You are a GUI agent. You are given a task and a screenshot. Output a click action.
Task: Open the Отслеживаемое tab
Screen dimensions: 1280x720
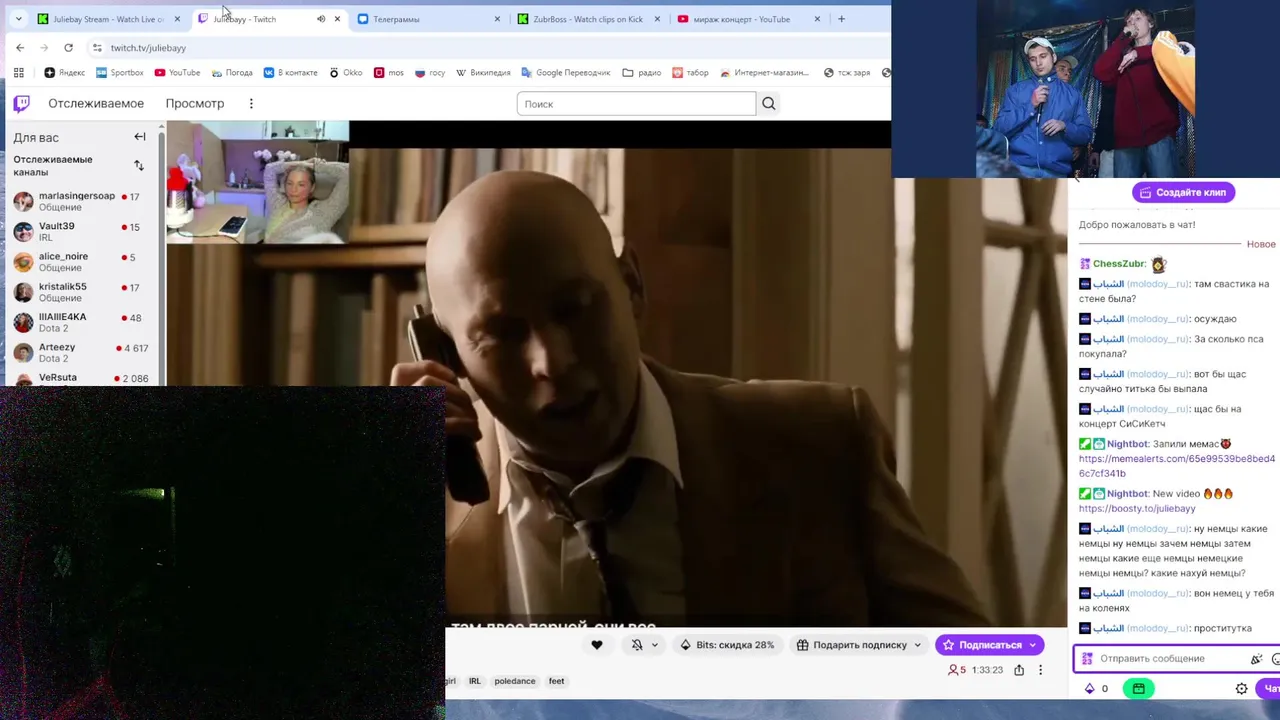pos(96,103)
